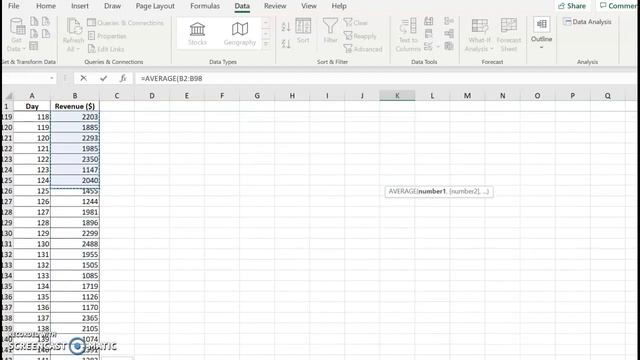Click the Properties button in the ribbon

[107, 36]
